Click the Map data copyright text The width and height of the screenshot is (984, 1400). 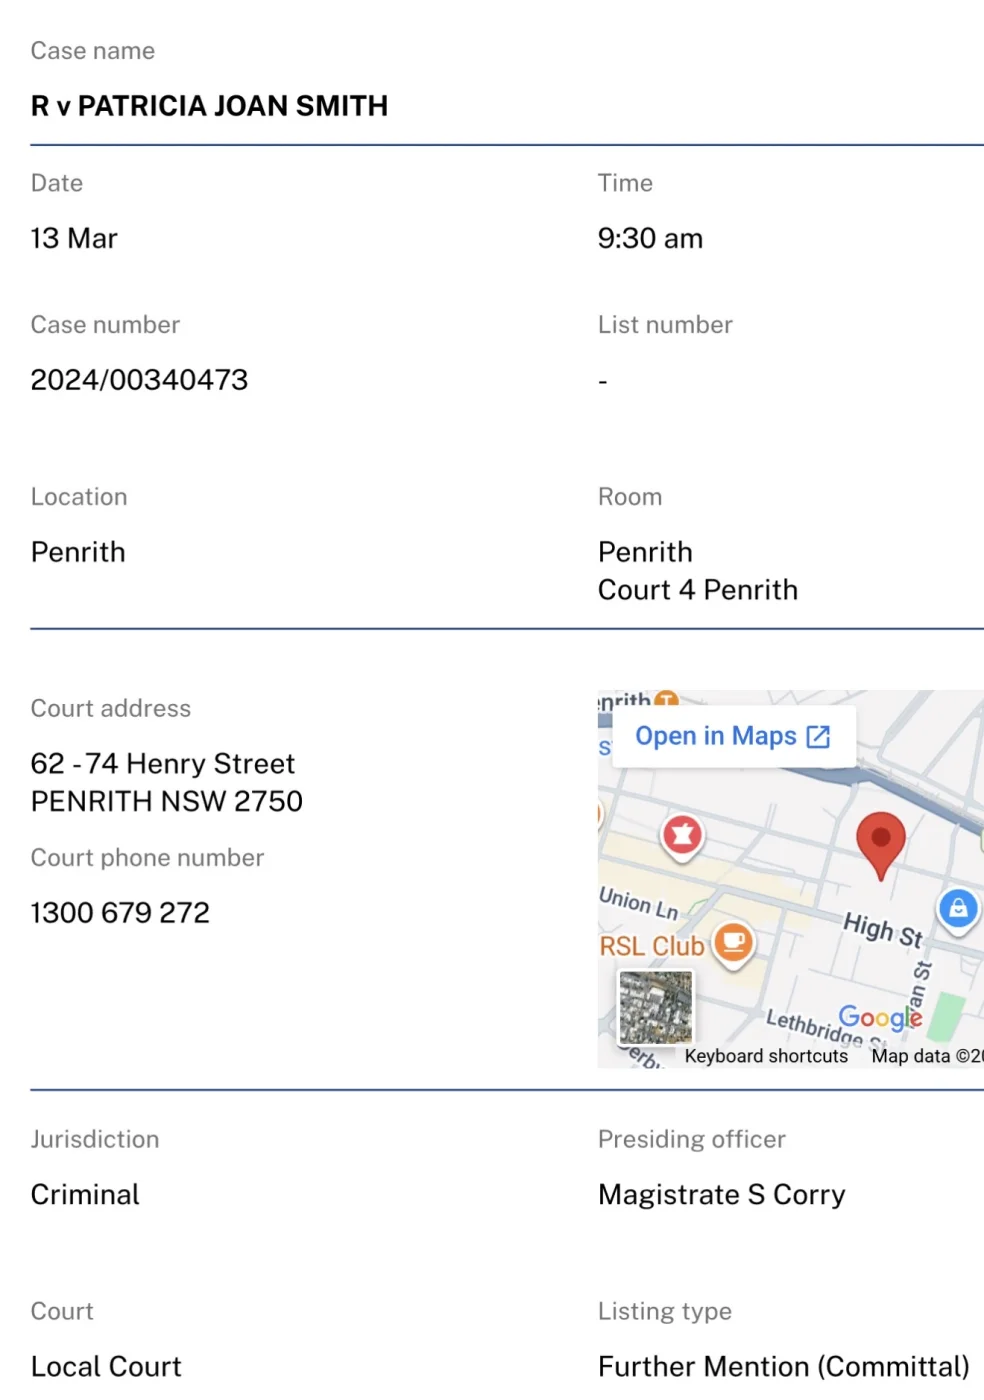pos(926,1056)
